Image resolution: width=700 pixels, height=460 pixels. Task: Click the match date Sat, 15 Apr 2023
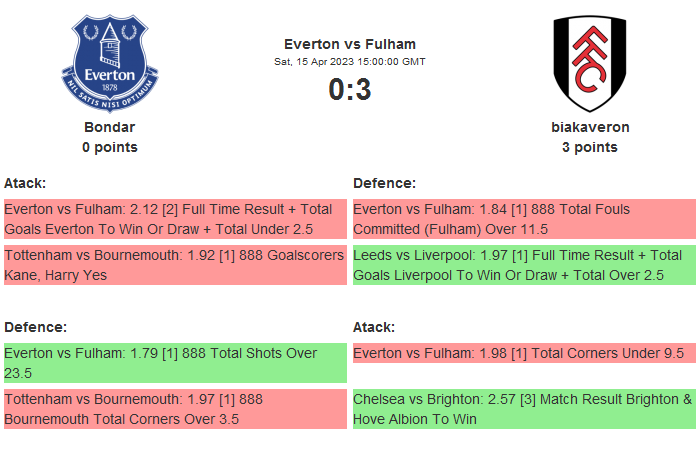(350, 62)
